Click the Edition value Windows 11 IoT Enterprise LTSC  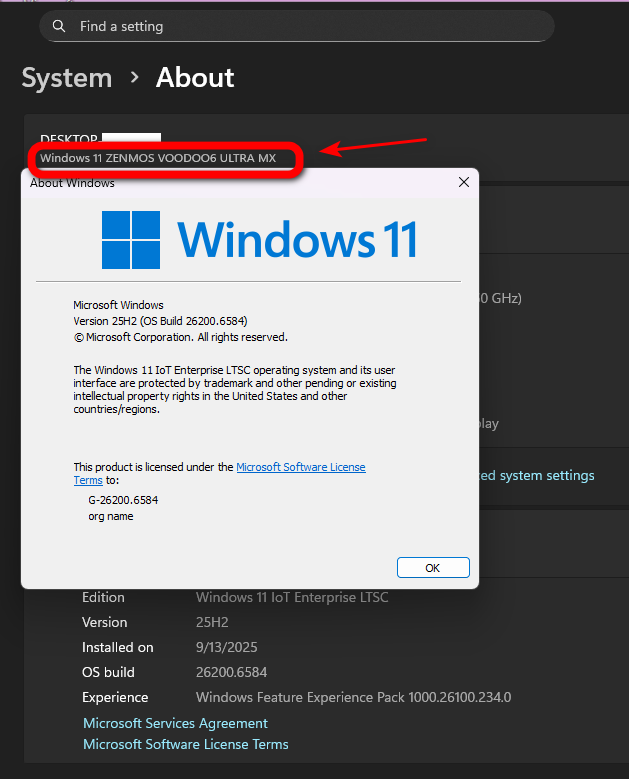[x=292, y=597]
